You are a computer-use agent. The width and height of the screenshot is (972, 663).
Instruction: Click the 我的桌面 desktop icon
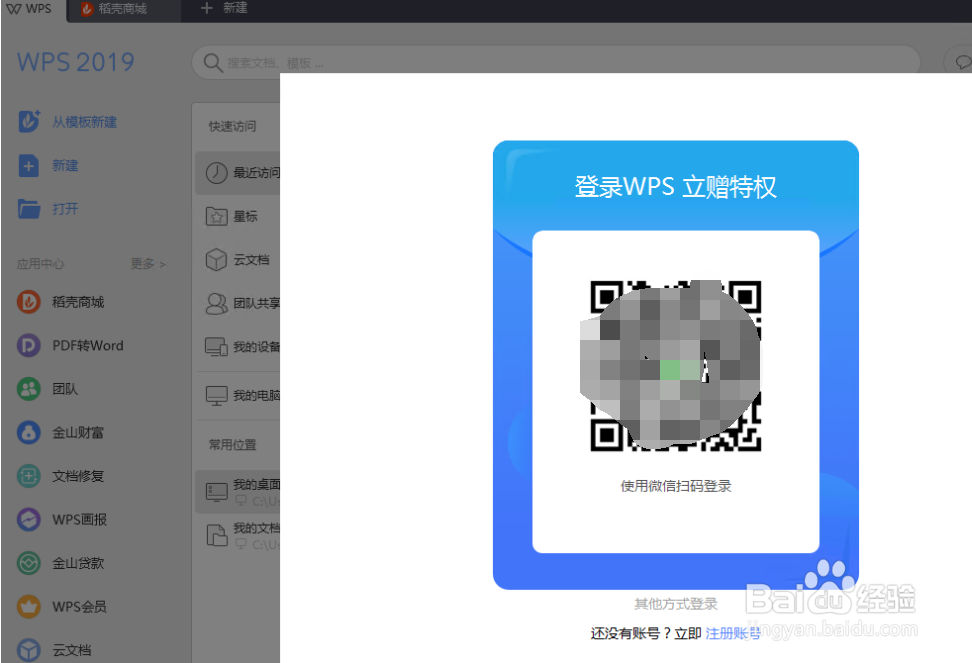coord(216,492)
